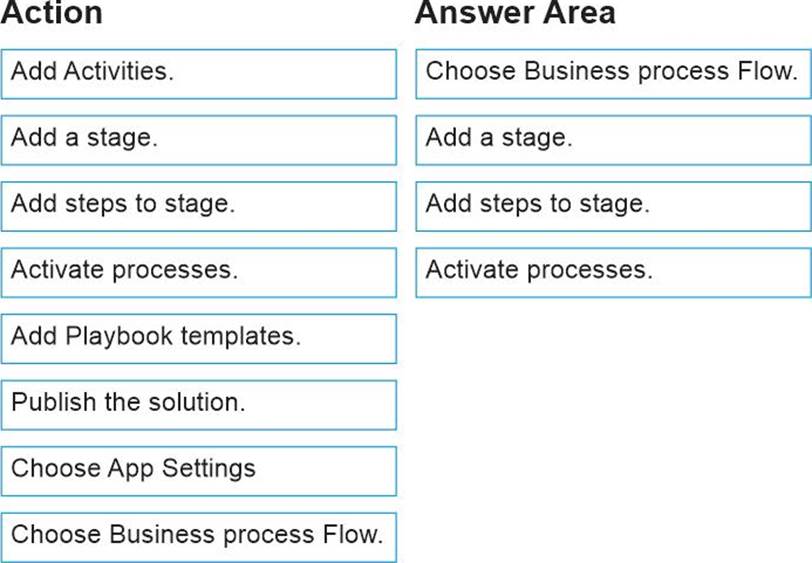
Task: Click Add a stage in Action list
Action: 198,140
